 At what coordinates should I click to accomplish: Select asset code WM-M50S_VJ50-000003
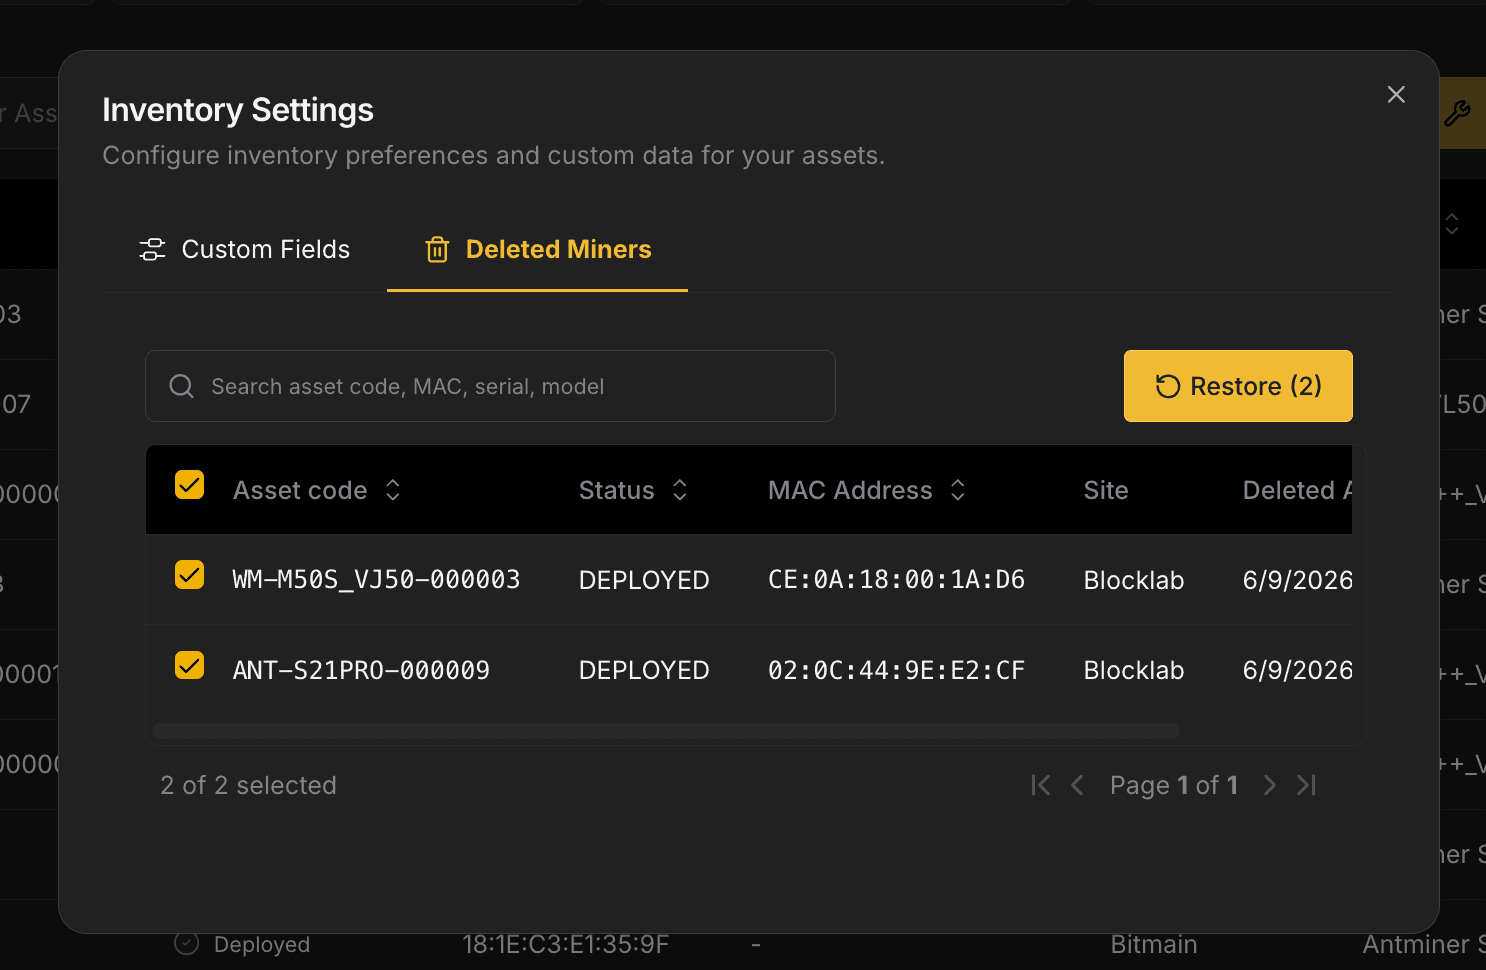(x=376, y=580)
